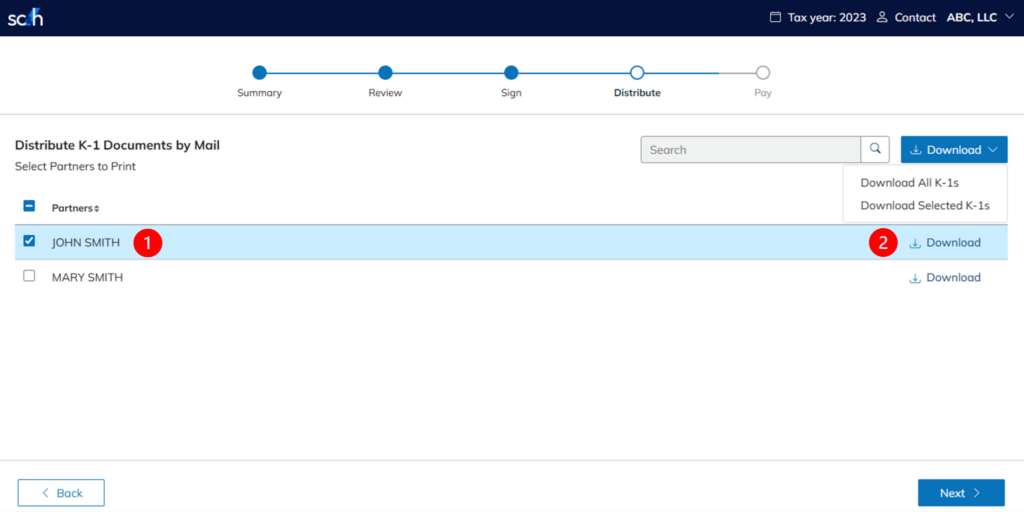The width and height of the screenshot is (1024, 512).
Task: Jump to the Review step circle
Action: click(x=385, y=72)
